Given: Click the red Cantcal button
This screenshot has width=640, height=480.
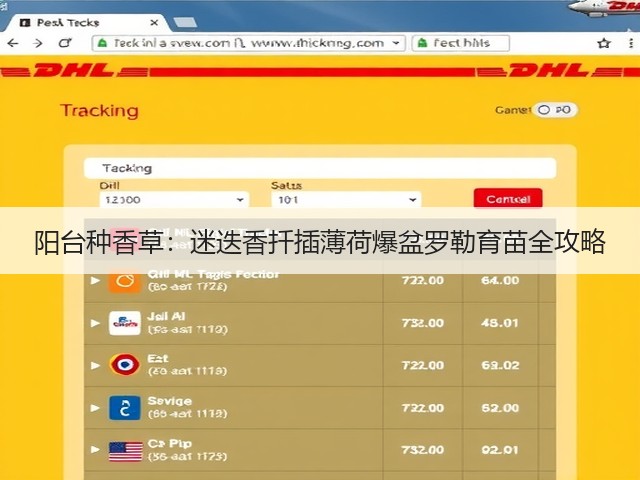Looking at the screenshot, I should 508,199.
